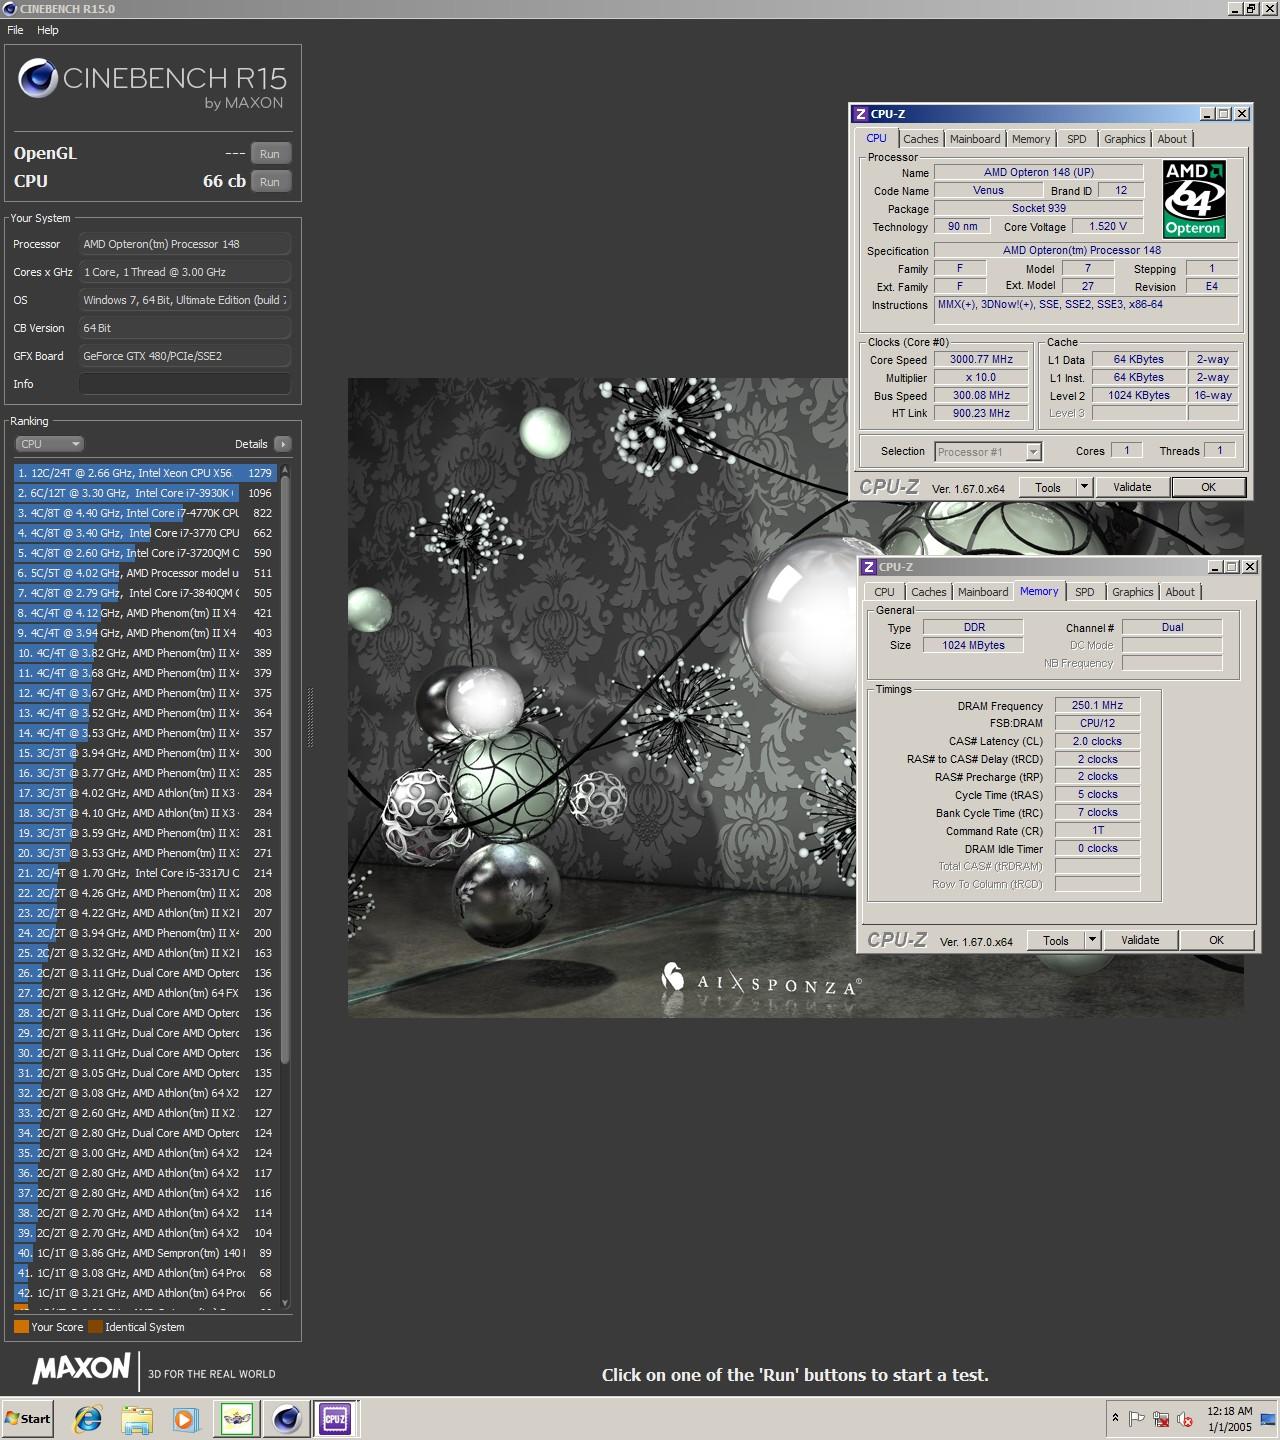The height and width of the screenshot is (1440, 1280).
Task: Select ranking entry 40 AMD Sempron 140
Action: 145,1253
